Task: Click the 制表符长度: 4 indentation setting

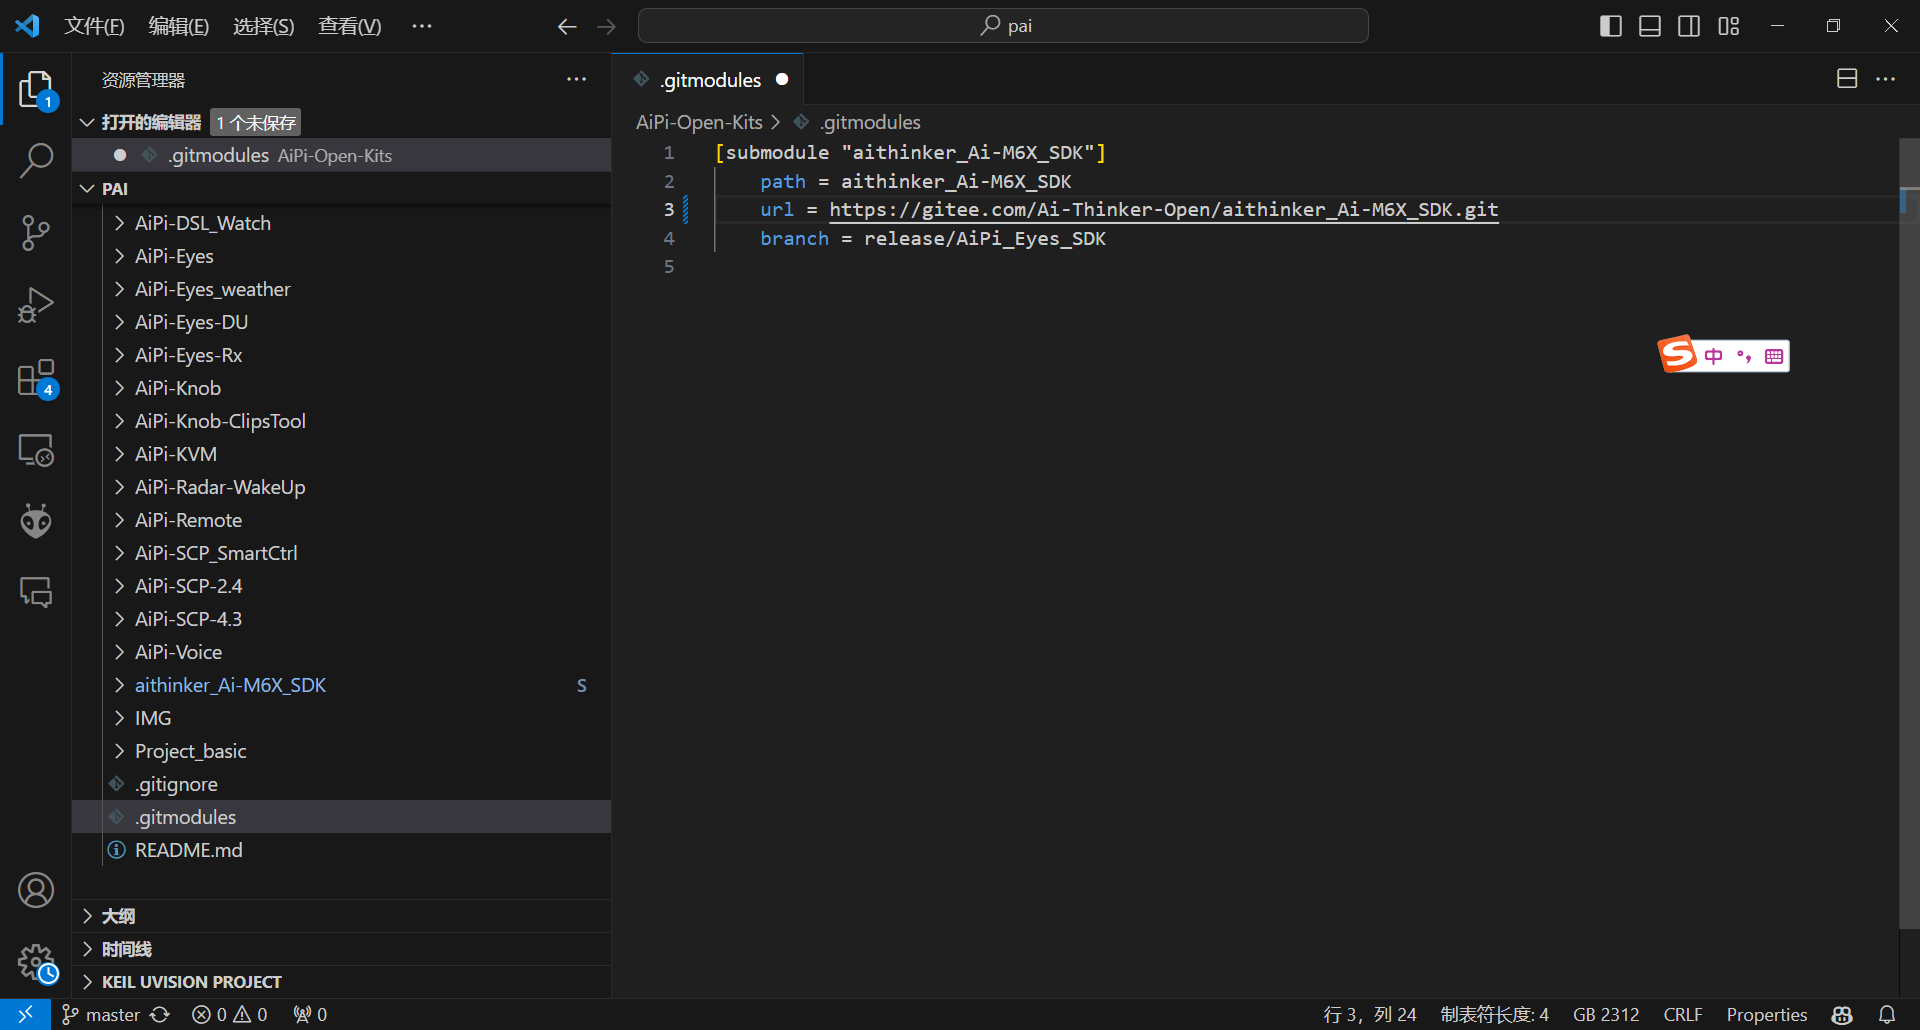Action: [1494, 1014]
